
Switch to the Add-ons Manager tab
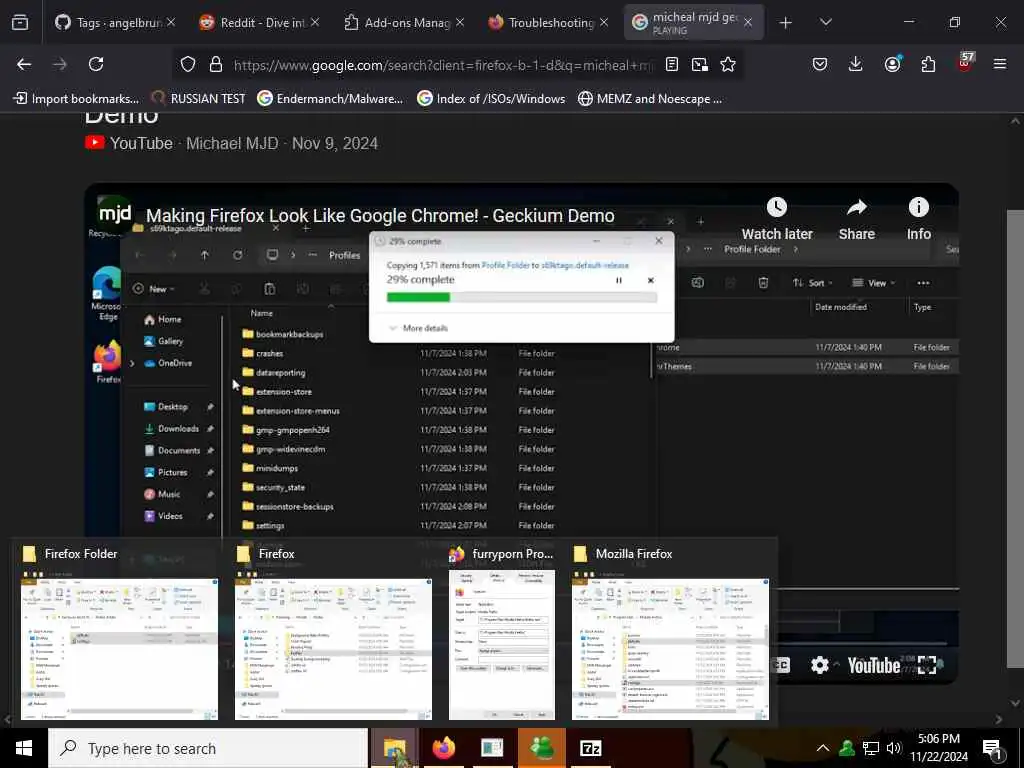point(405,23)
